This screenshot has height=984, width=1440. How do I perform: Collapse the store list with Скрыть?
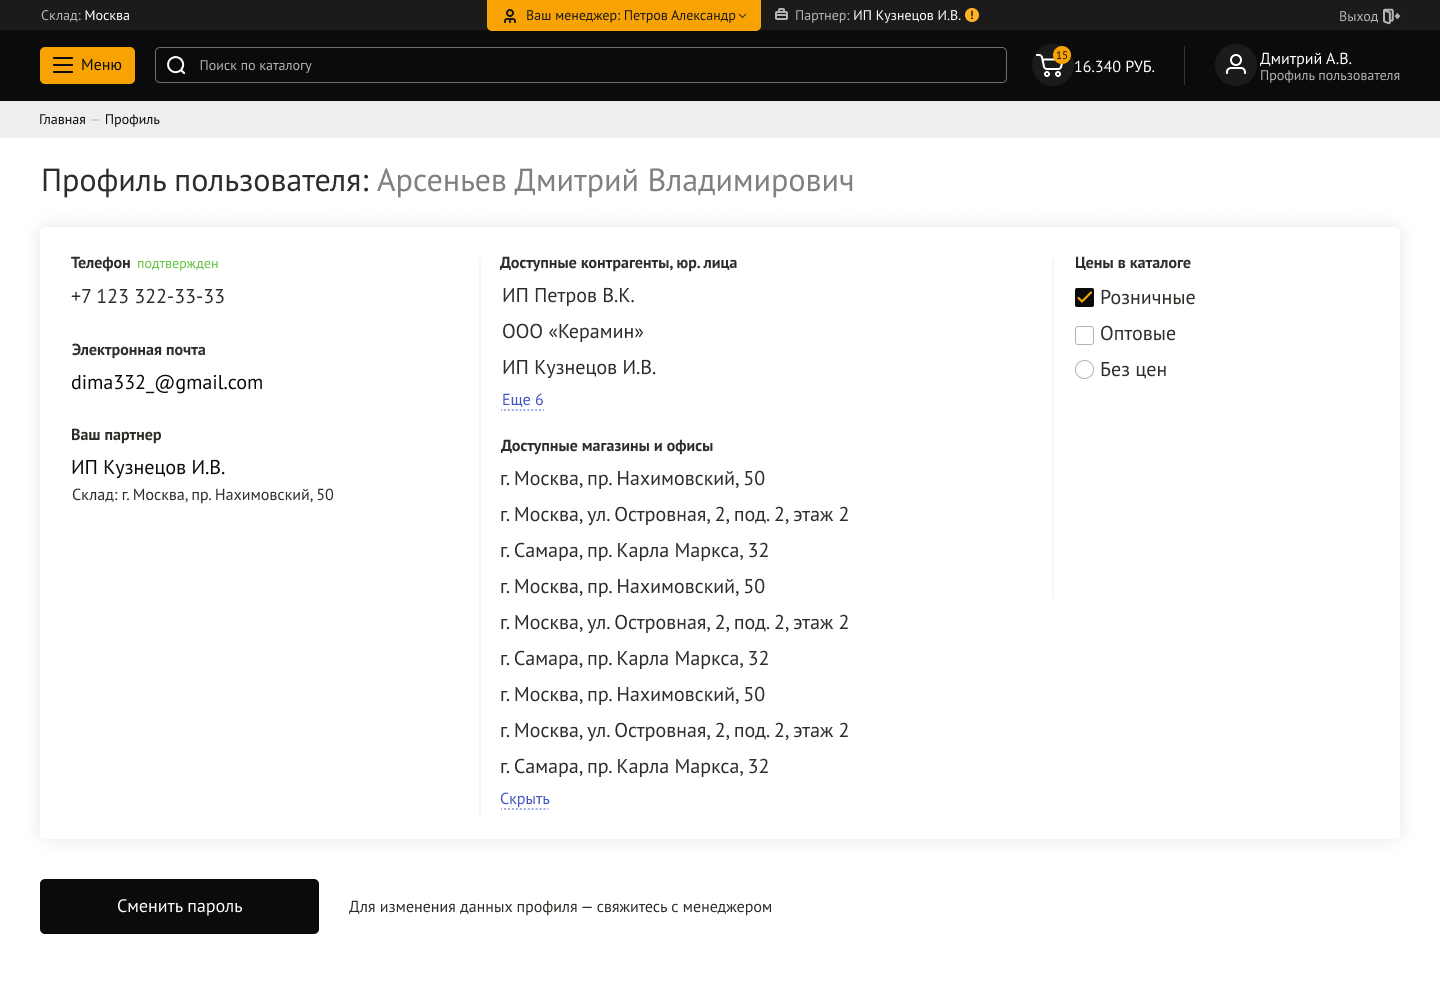click(525, 799)
